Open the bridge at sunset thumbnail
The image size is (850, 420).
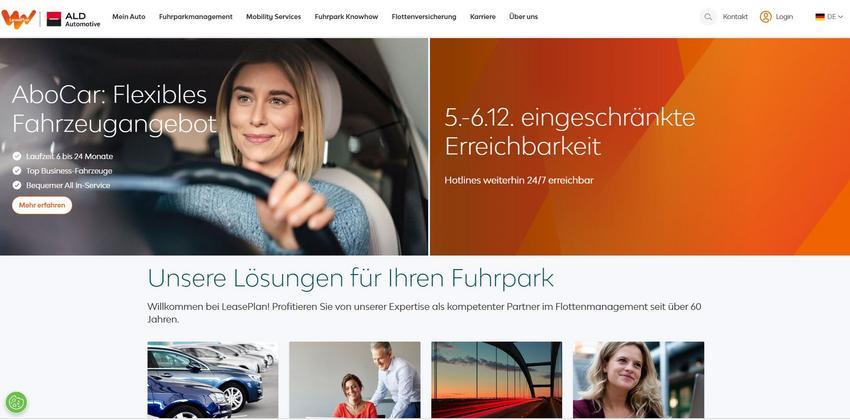[497, 380]
